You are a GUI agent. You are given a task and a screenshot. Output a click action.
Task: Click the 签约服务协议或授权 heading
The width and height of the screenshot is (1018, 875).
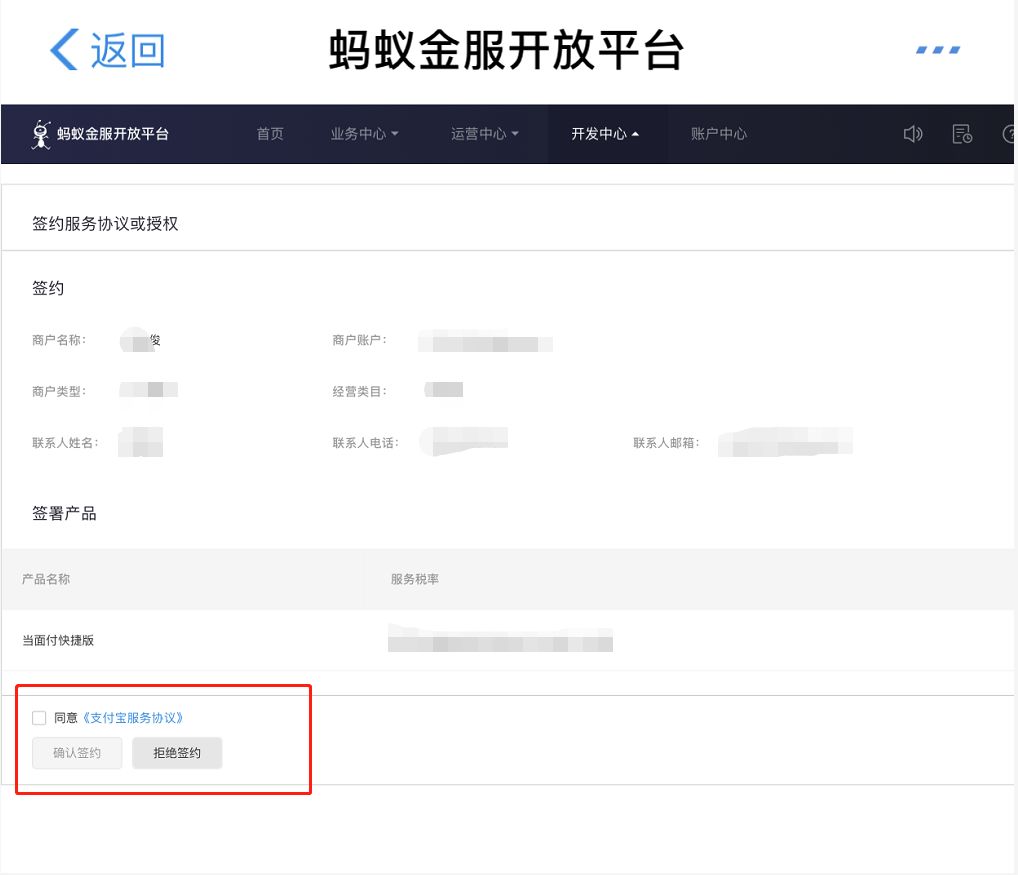(105, 224)
